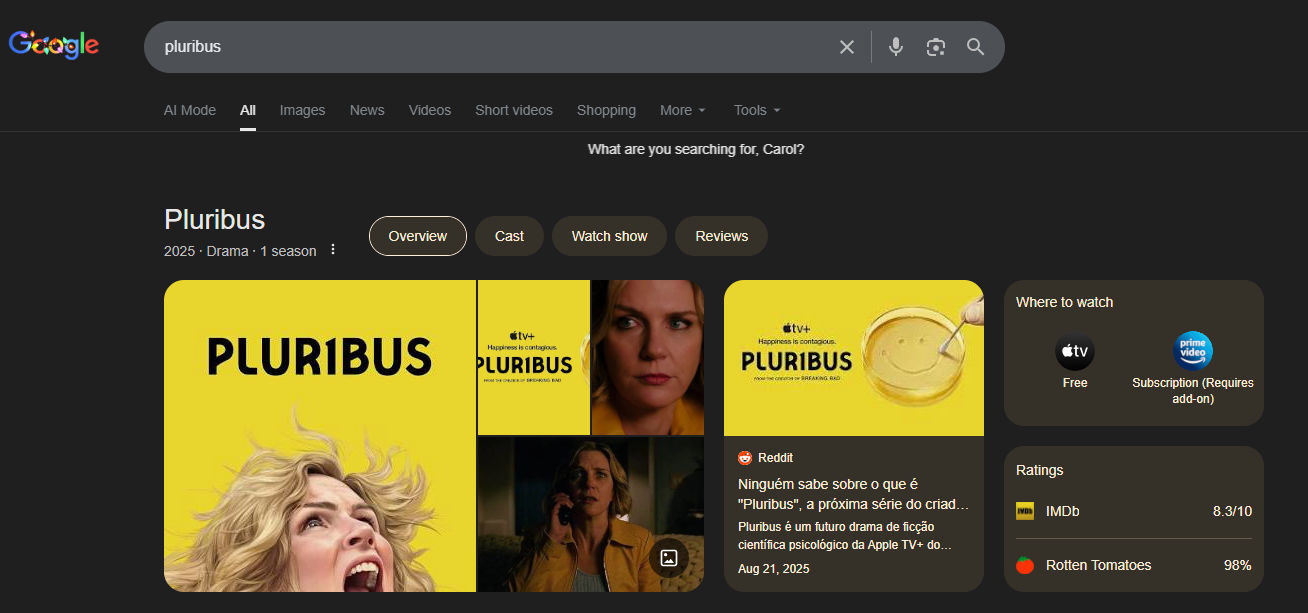Open the Cast section
Viewport: 1308px width, 613px height.
click(x=509, y=235)
